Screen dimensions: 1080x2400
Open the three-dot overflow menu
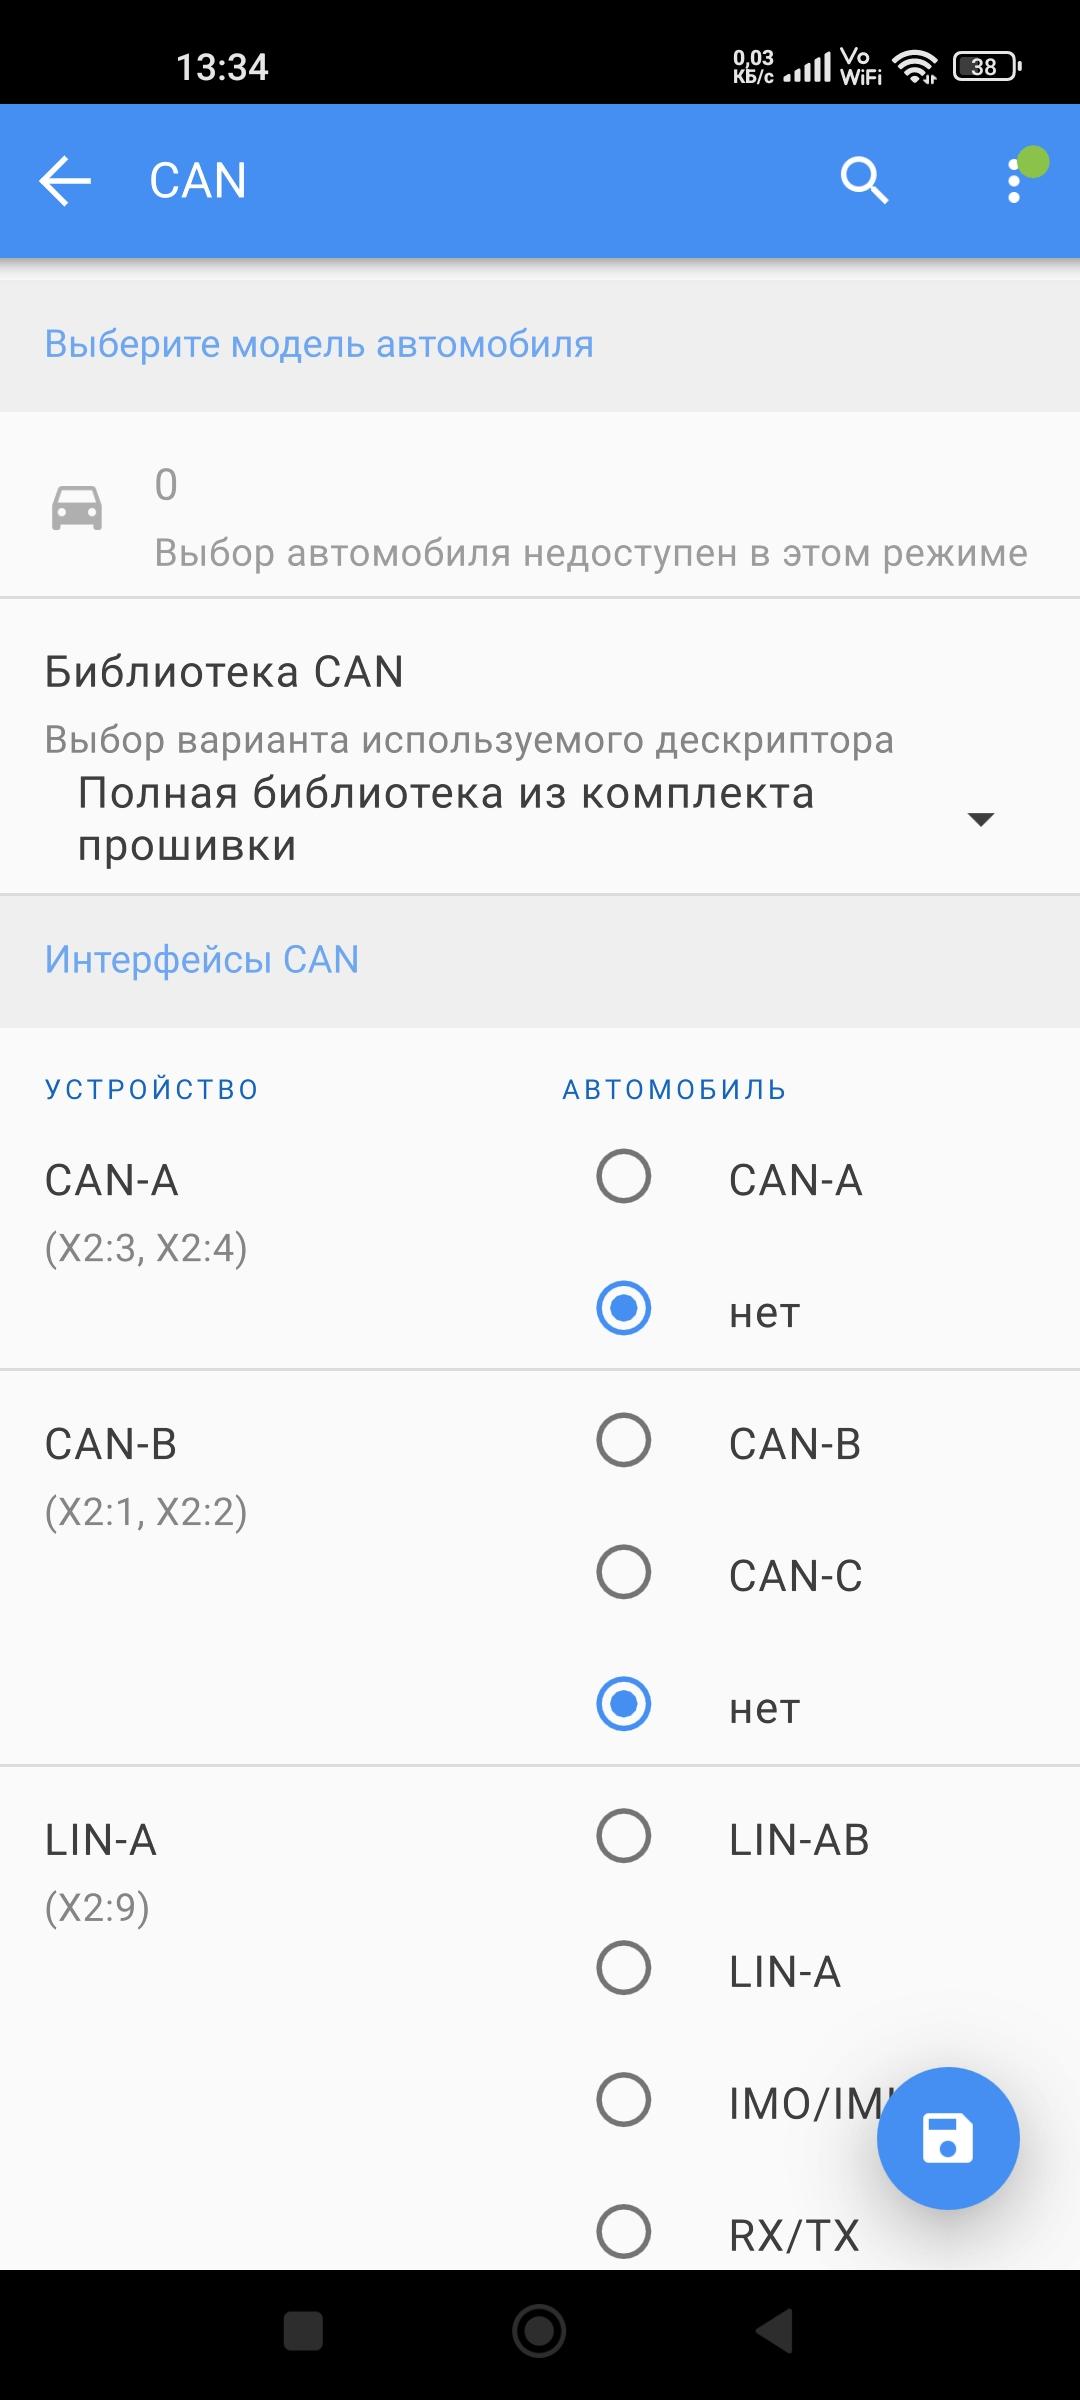[1014, 181]
